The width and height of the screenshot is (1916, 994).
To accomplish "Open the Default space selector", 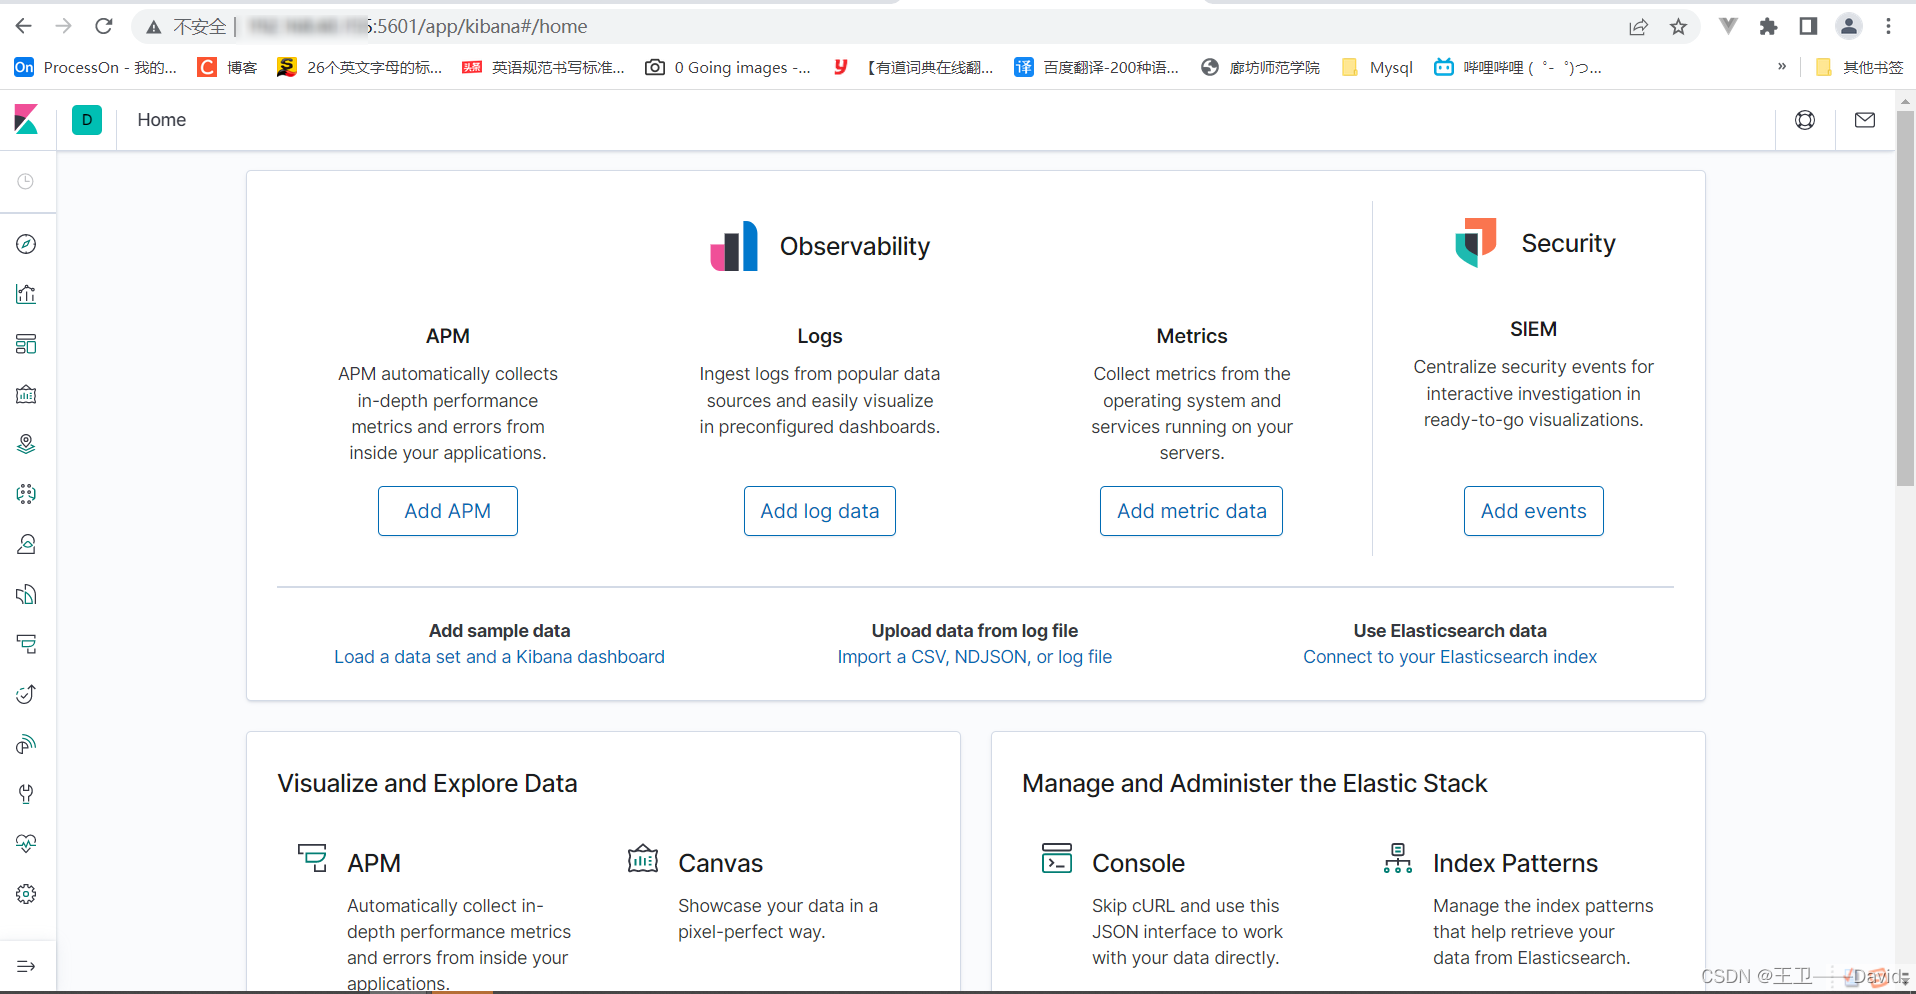I will coord(87,120).
